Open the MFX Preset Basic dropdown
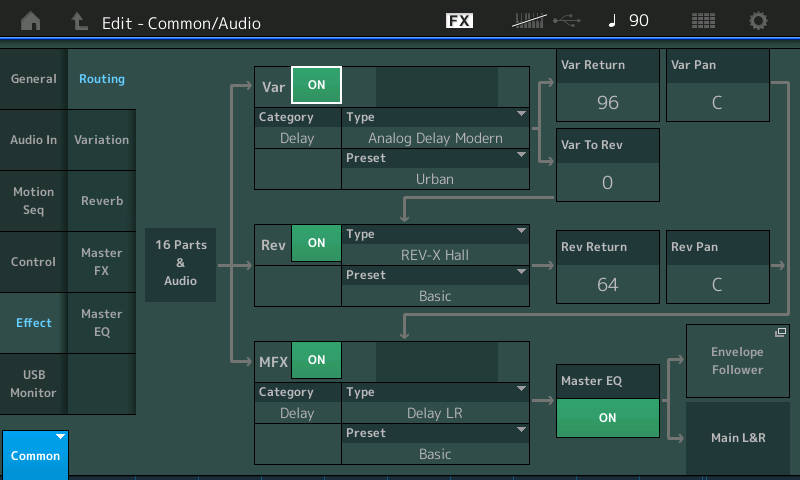The image size is (800, 480). tap(435, 444)
